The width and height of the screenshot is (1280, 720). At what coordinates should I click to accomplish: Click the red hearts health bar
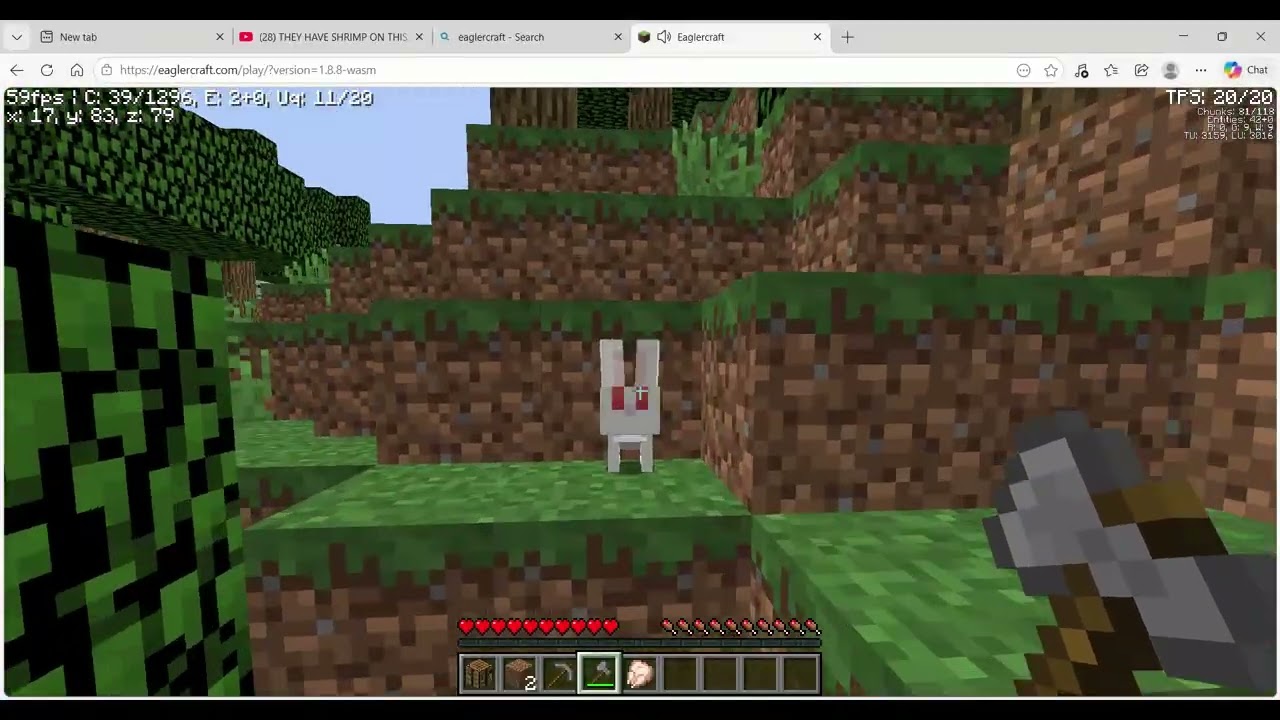point(538,627)
